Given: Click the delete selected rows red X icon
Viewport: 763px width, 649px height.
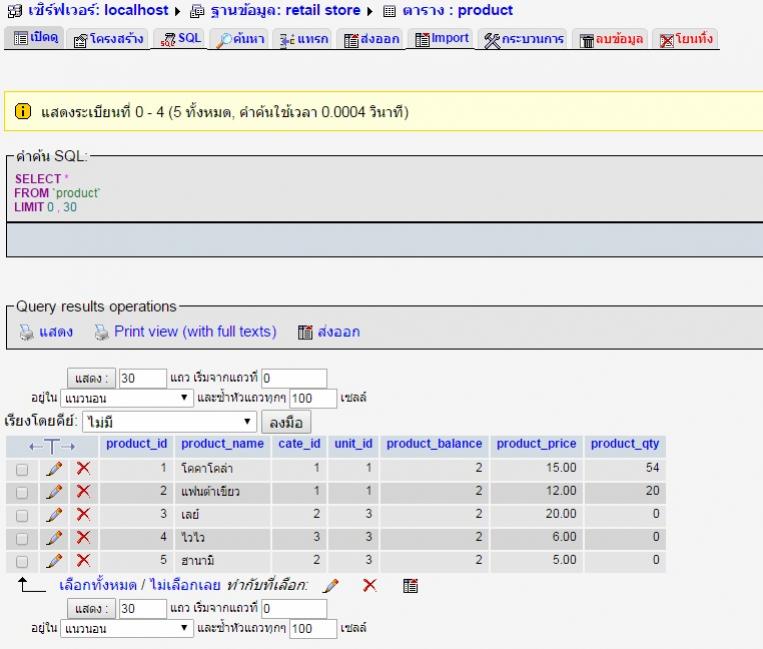Looking at the screenshot, I should click(369, 585).
